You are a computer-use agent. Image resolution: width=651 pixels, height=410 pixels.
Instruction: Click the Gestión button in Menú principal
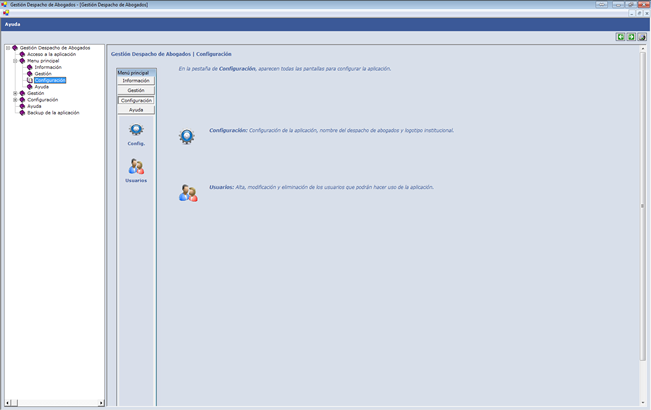click(x=136, y=90)
